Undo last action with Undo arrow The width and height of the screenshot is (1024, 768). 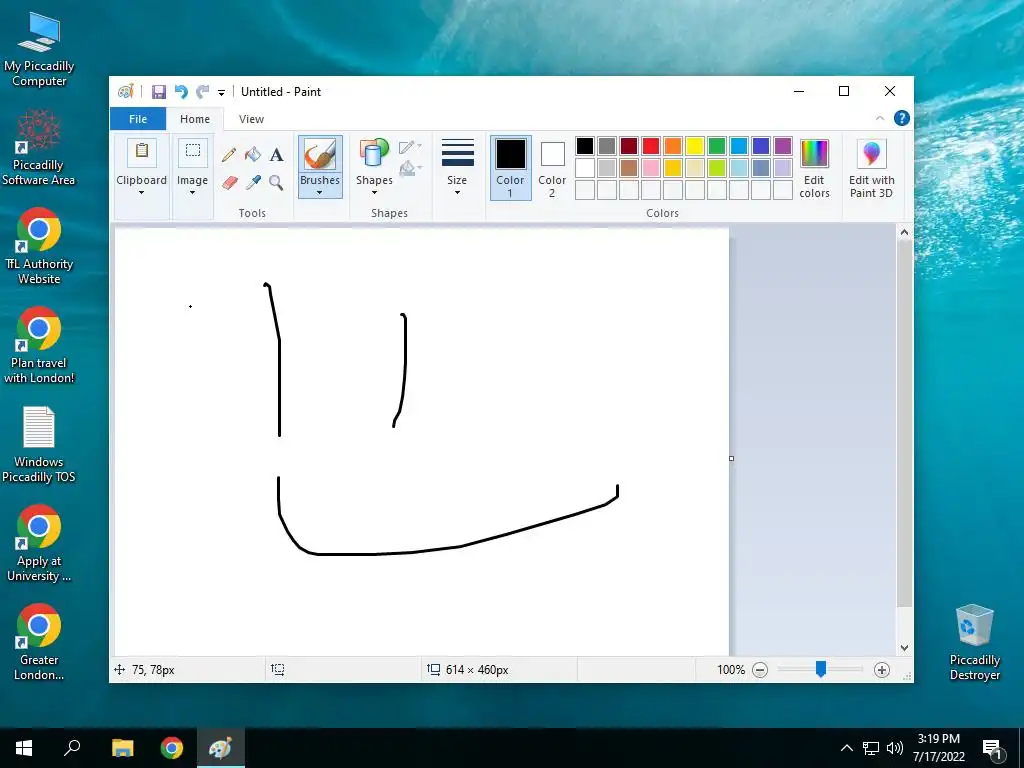point(181,92)
